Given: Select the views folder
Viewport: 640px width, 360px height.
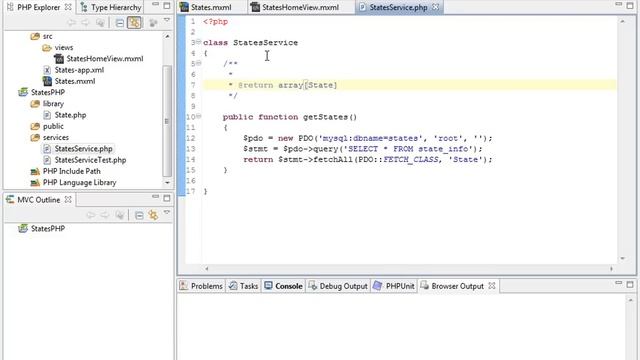Looking at the screenshot, I should point(64,48).
